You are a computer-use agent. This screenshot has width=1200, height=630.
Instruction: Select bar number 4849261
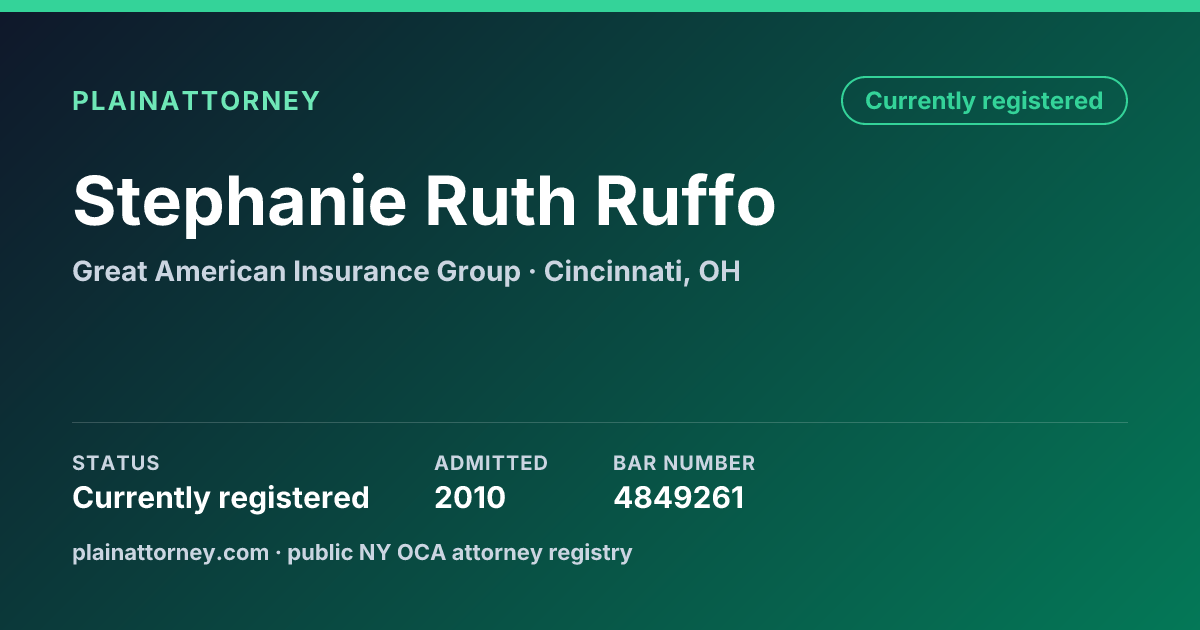[679, 498]
